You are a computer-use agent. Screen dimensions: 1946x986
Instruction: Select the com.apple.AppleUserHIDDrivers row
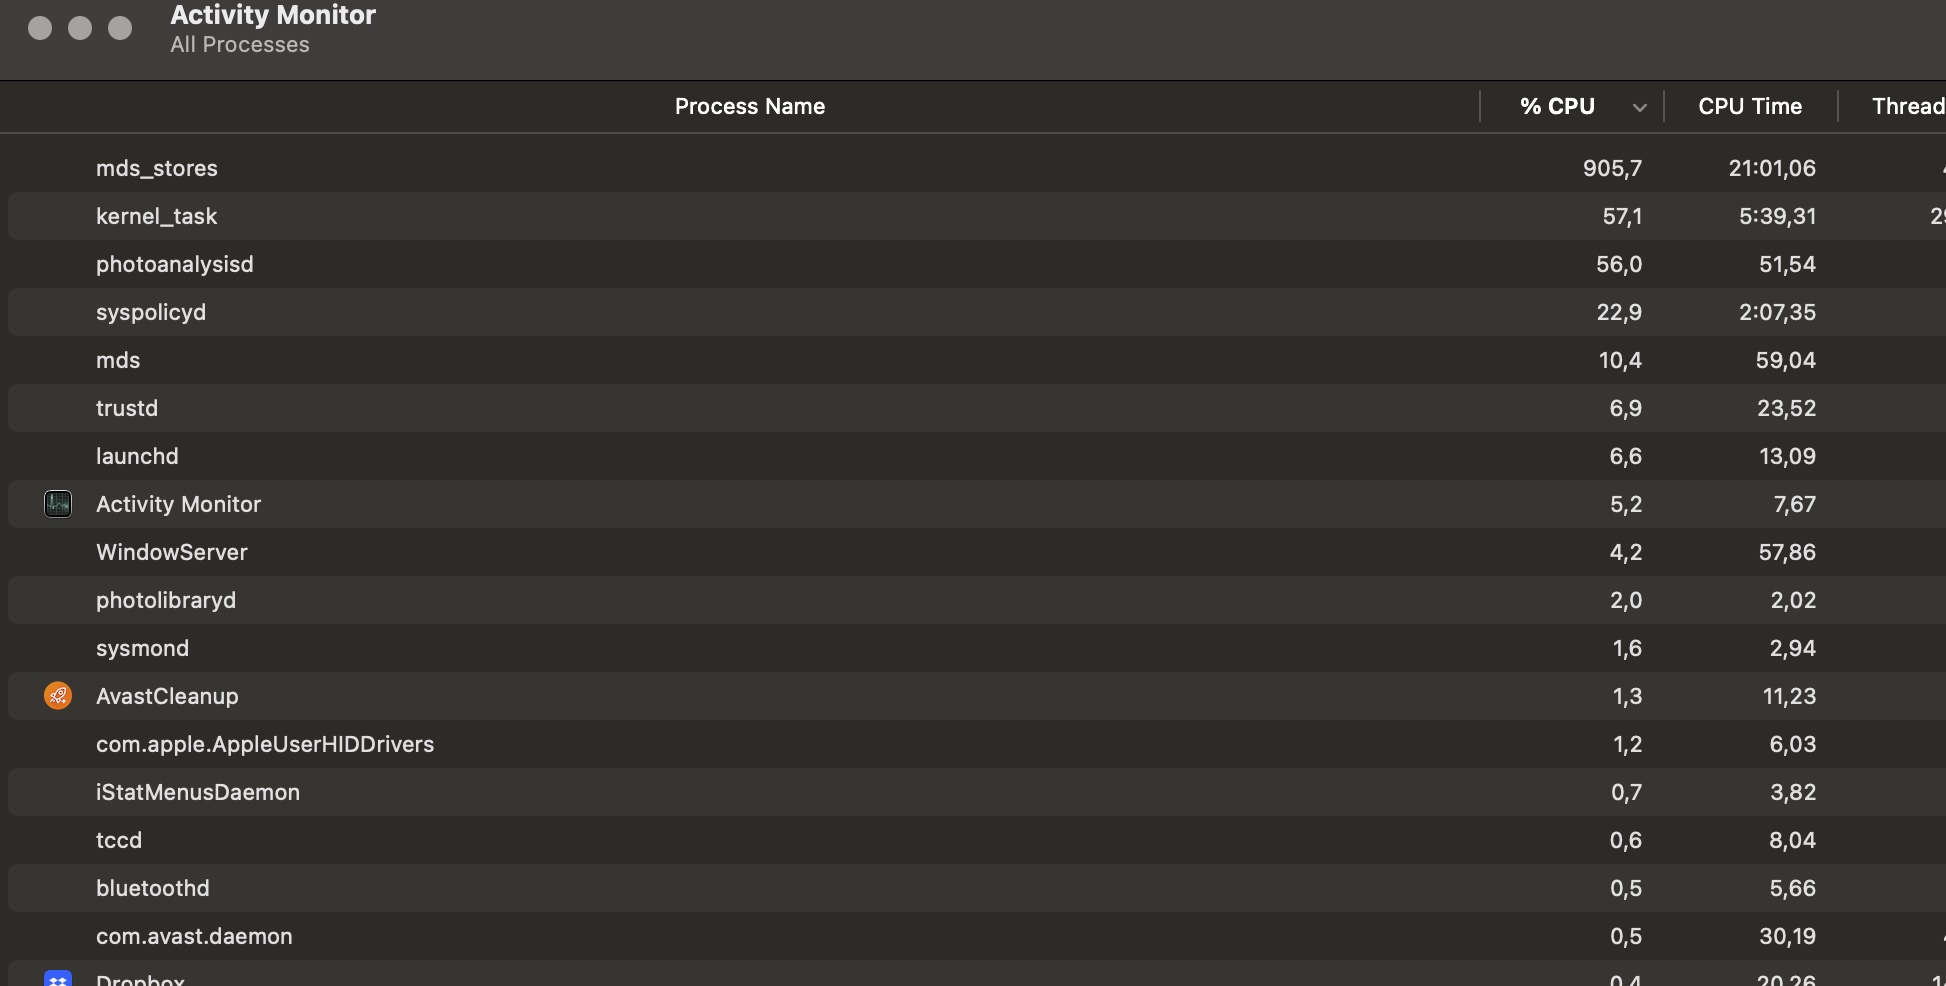pyautogui.click(x=265, y=744)
